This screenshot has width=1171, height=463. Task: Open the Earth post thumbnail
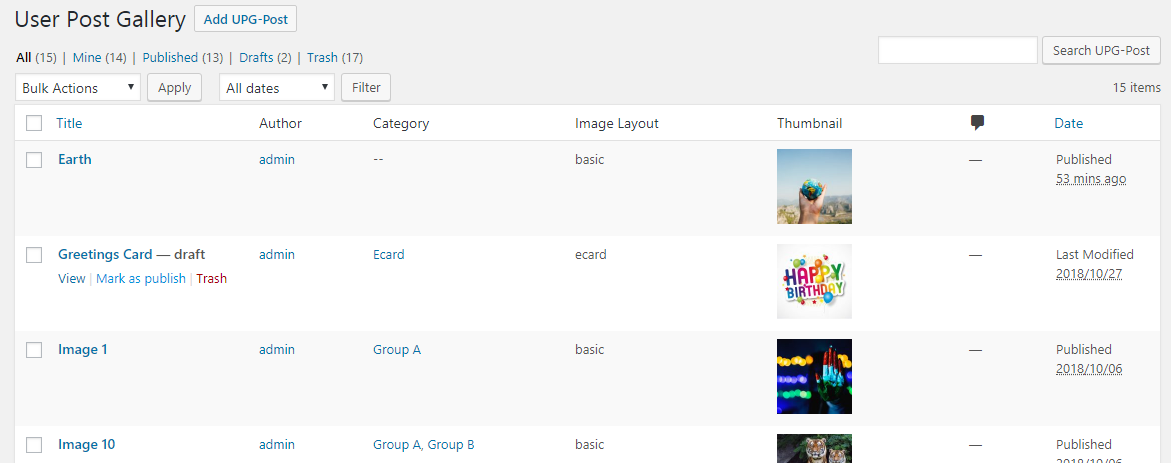(x=814, y=186)
